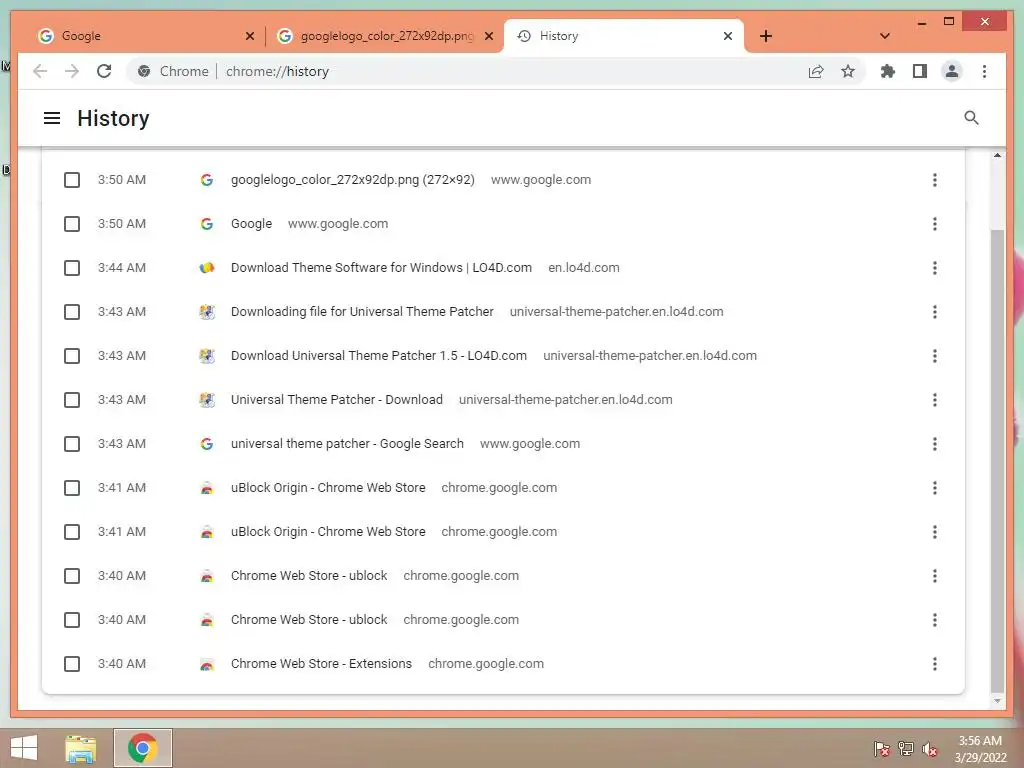
Task: Click the Chrome site info icon in address bar
Action: (144, 71)
